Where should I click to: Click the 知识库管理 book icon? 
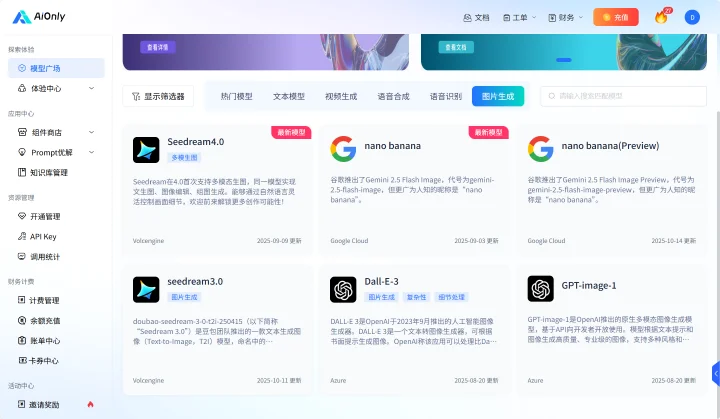[x=22, y=172]
